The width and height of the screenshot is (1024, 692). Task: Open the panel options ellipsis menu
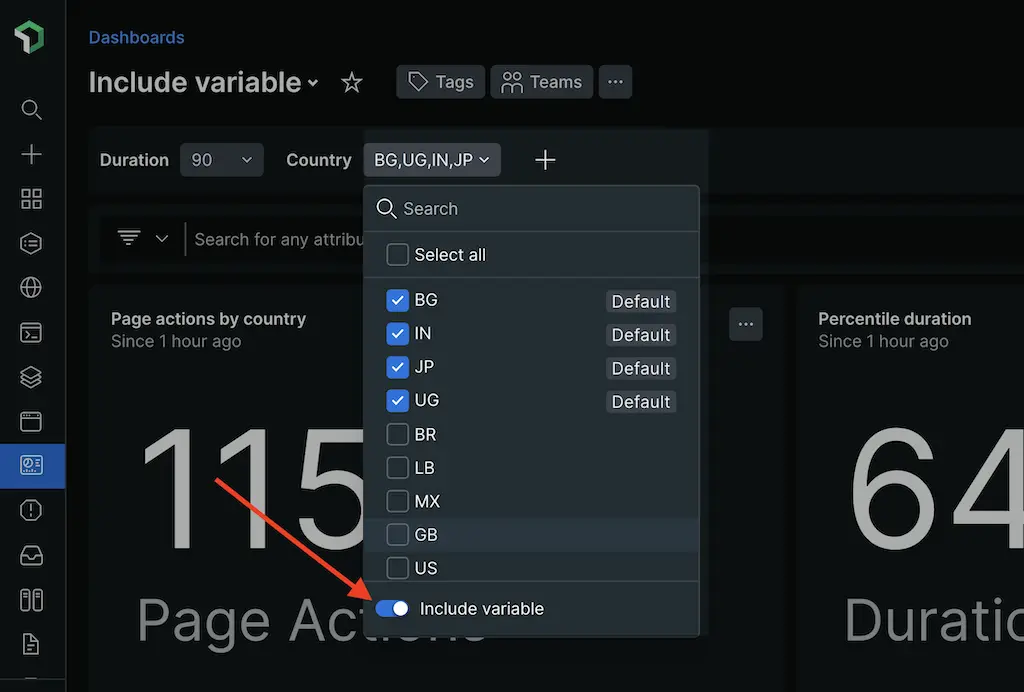coord(746,324)
